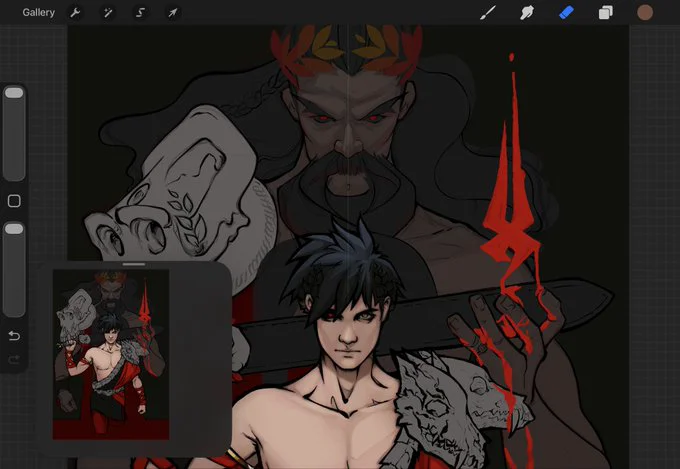Redo the last undone action
Screen dimensions: 680x469
(14, 359)
